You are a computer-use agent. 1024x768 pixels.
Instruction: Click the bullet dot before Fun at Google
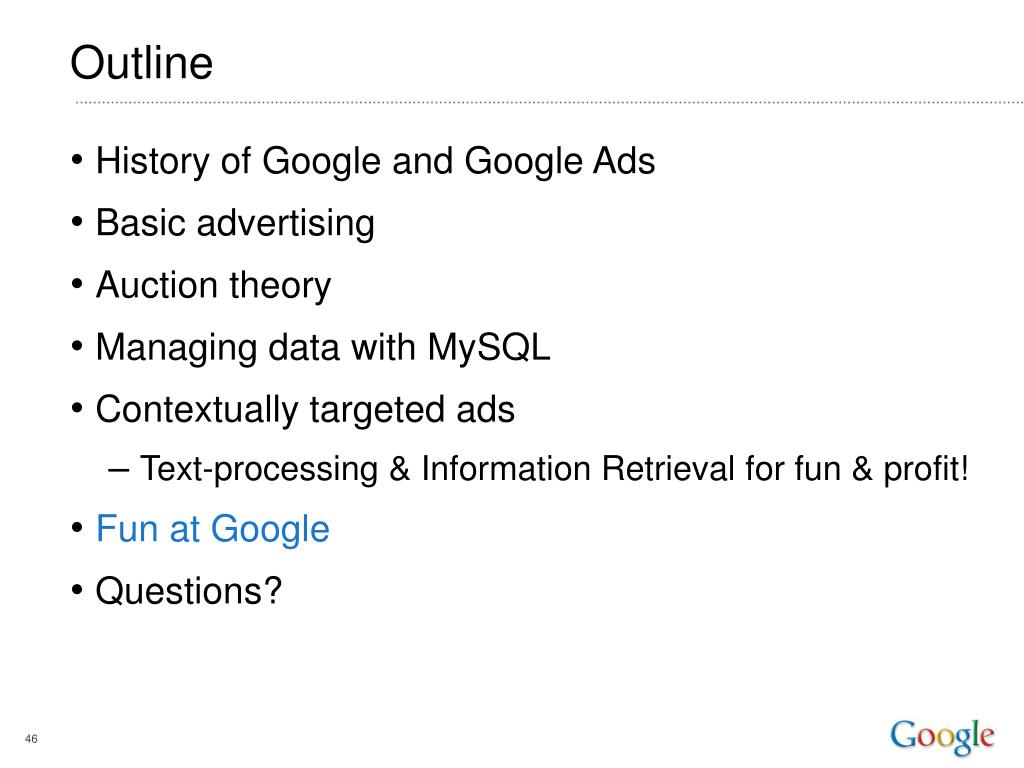[77, 528]
